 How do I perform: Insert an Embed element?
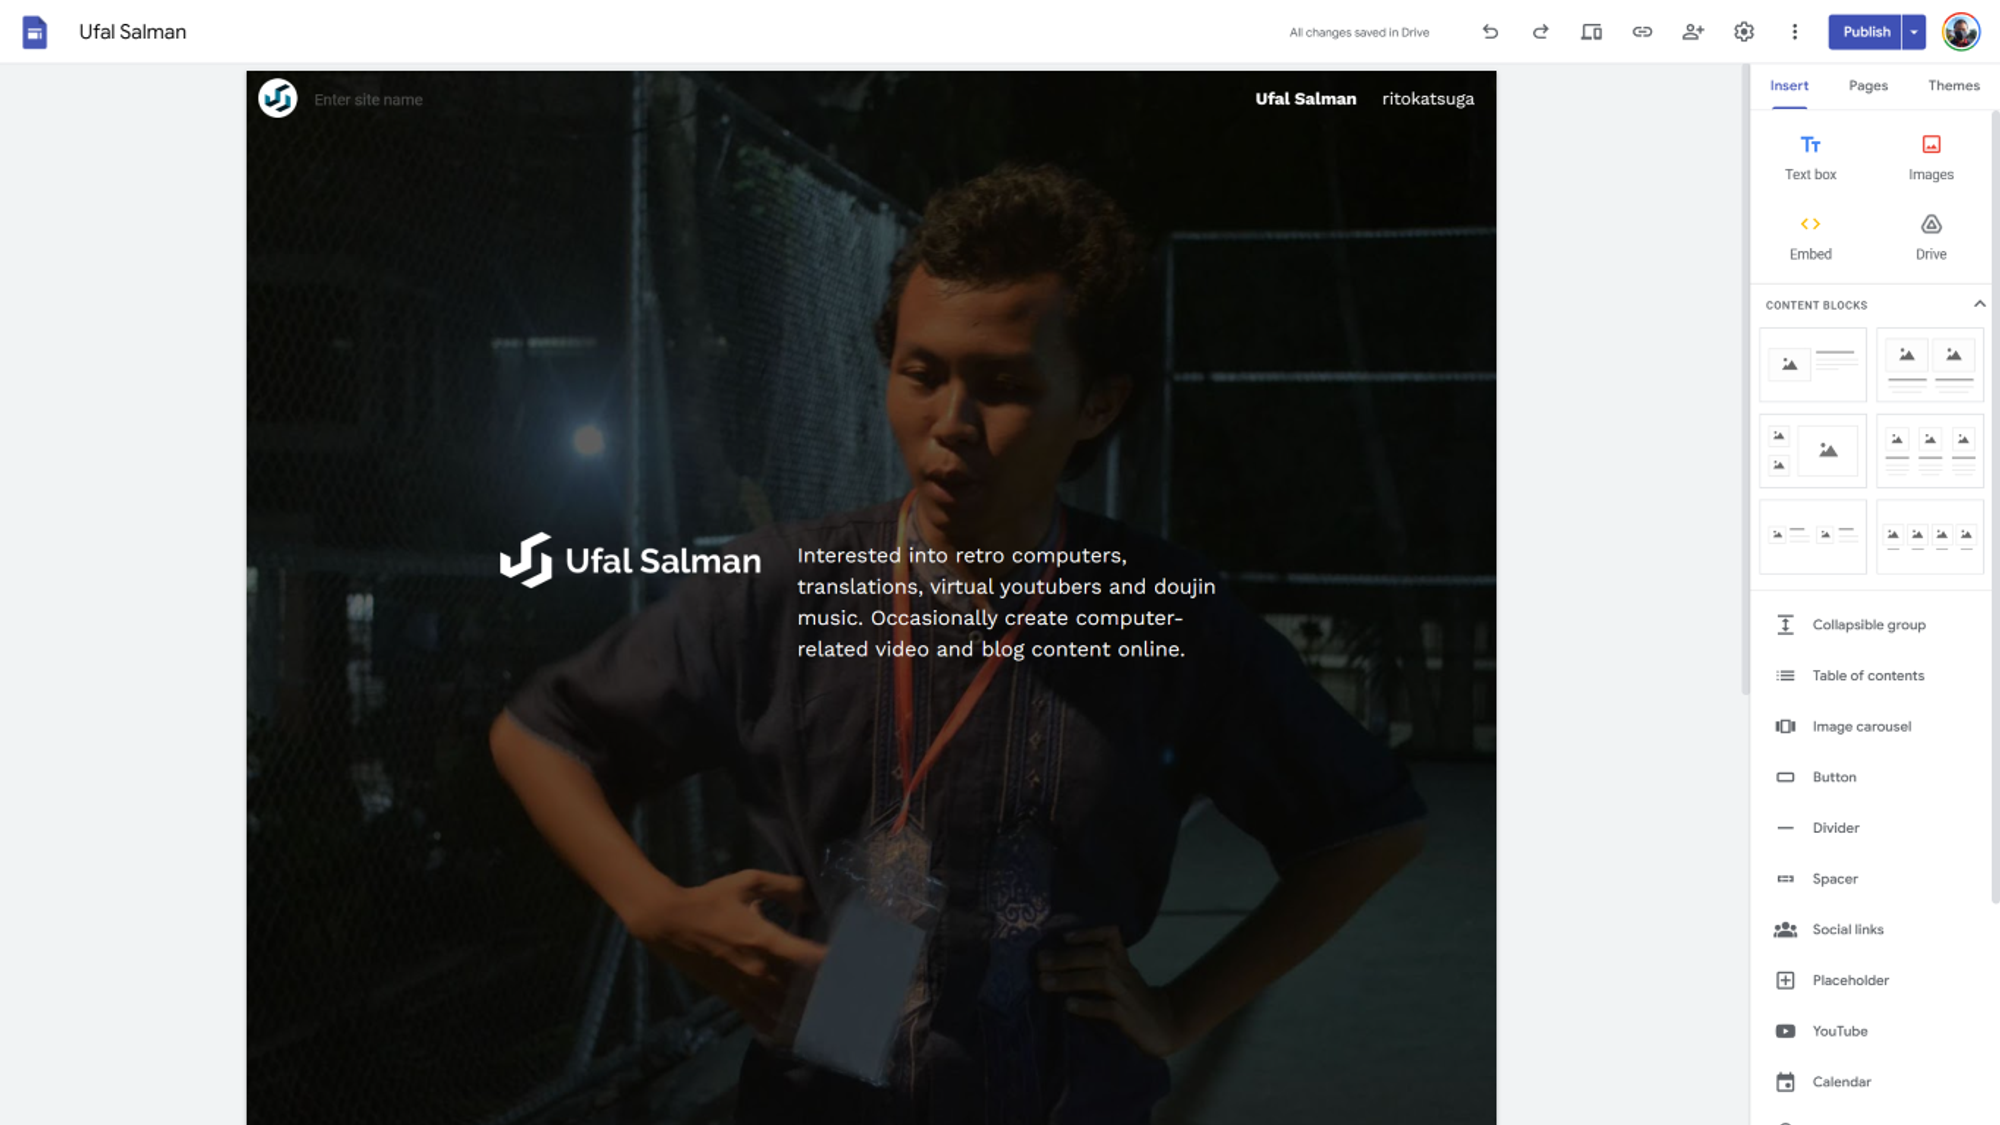pos(1810,238)
